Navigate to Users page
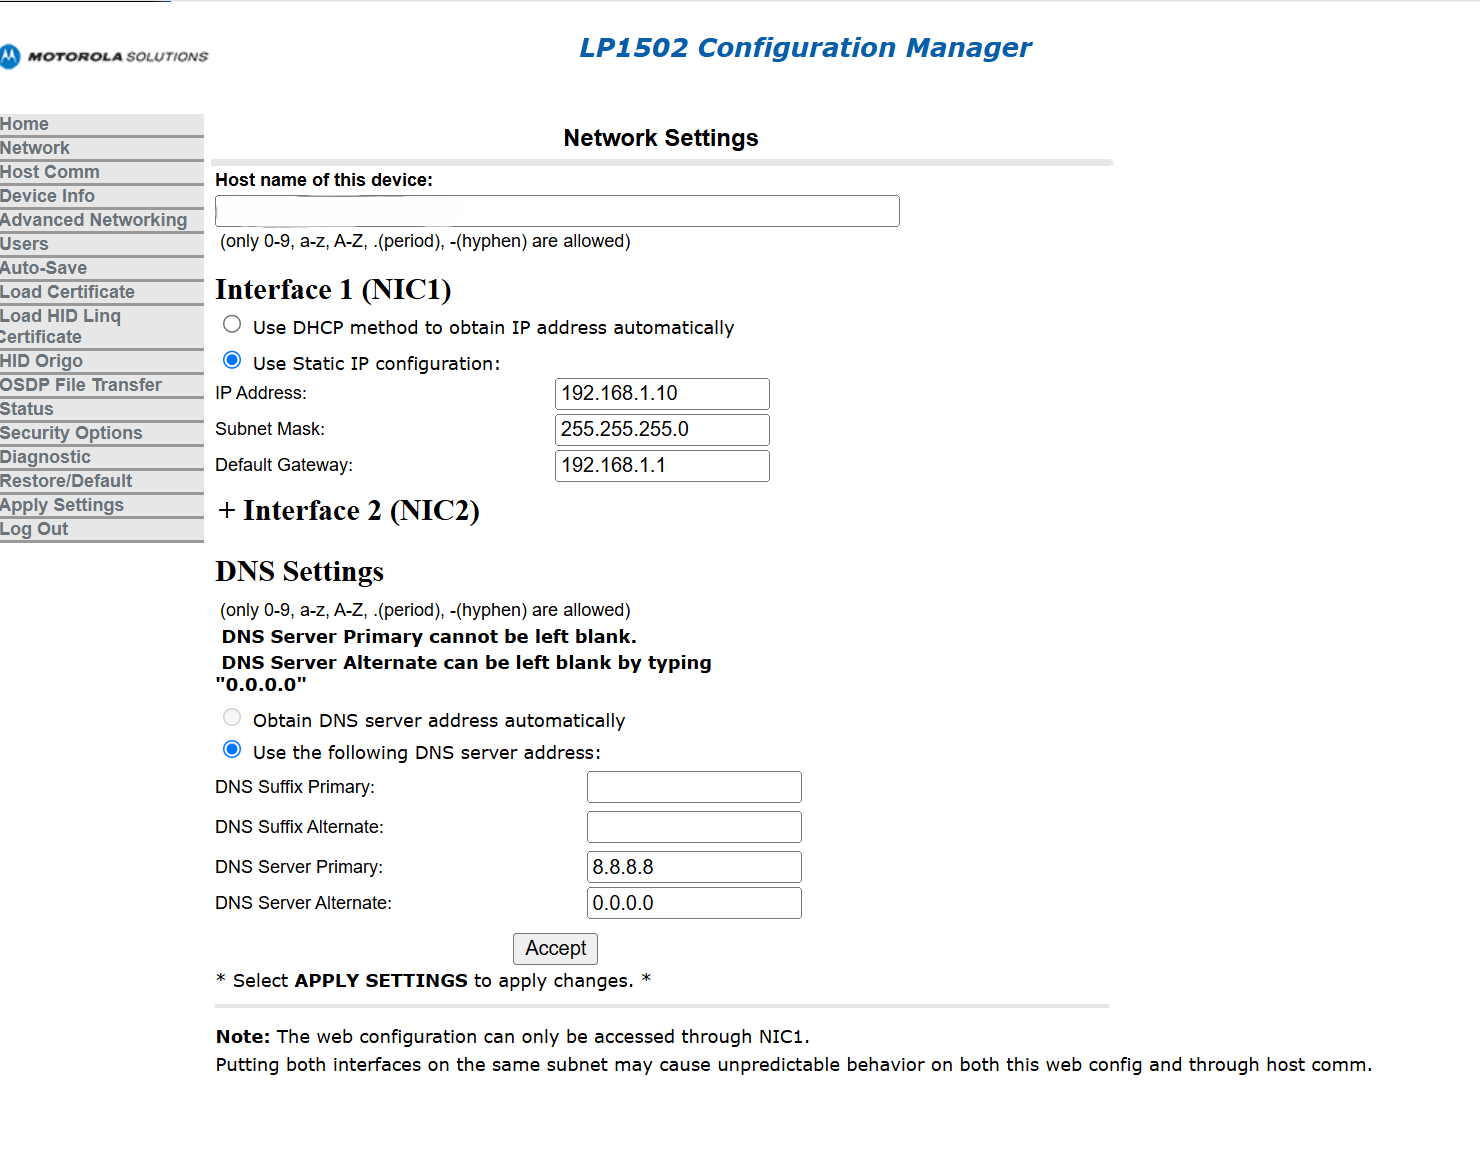Viewport: 1480px width, 1162px height. [24, 244]
